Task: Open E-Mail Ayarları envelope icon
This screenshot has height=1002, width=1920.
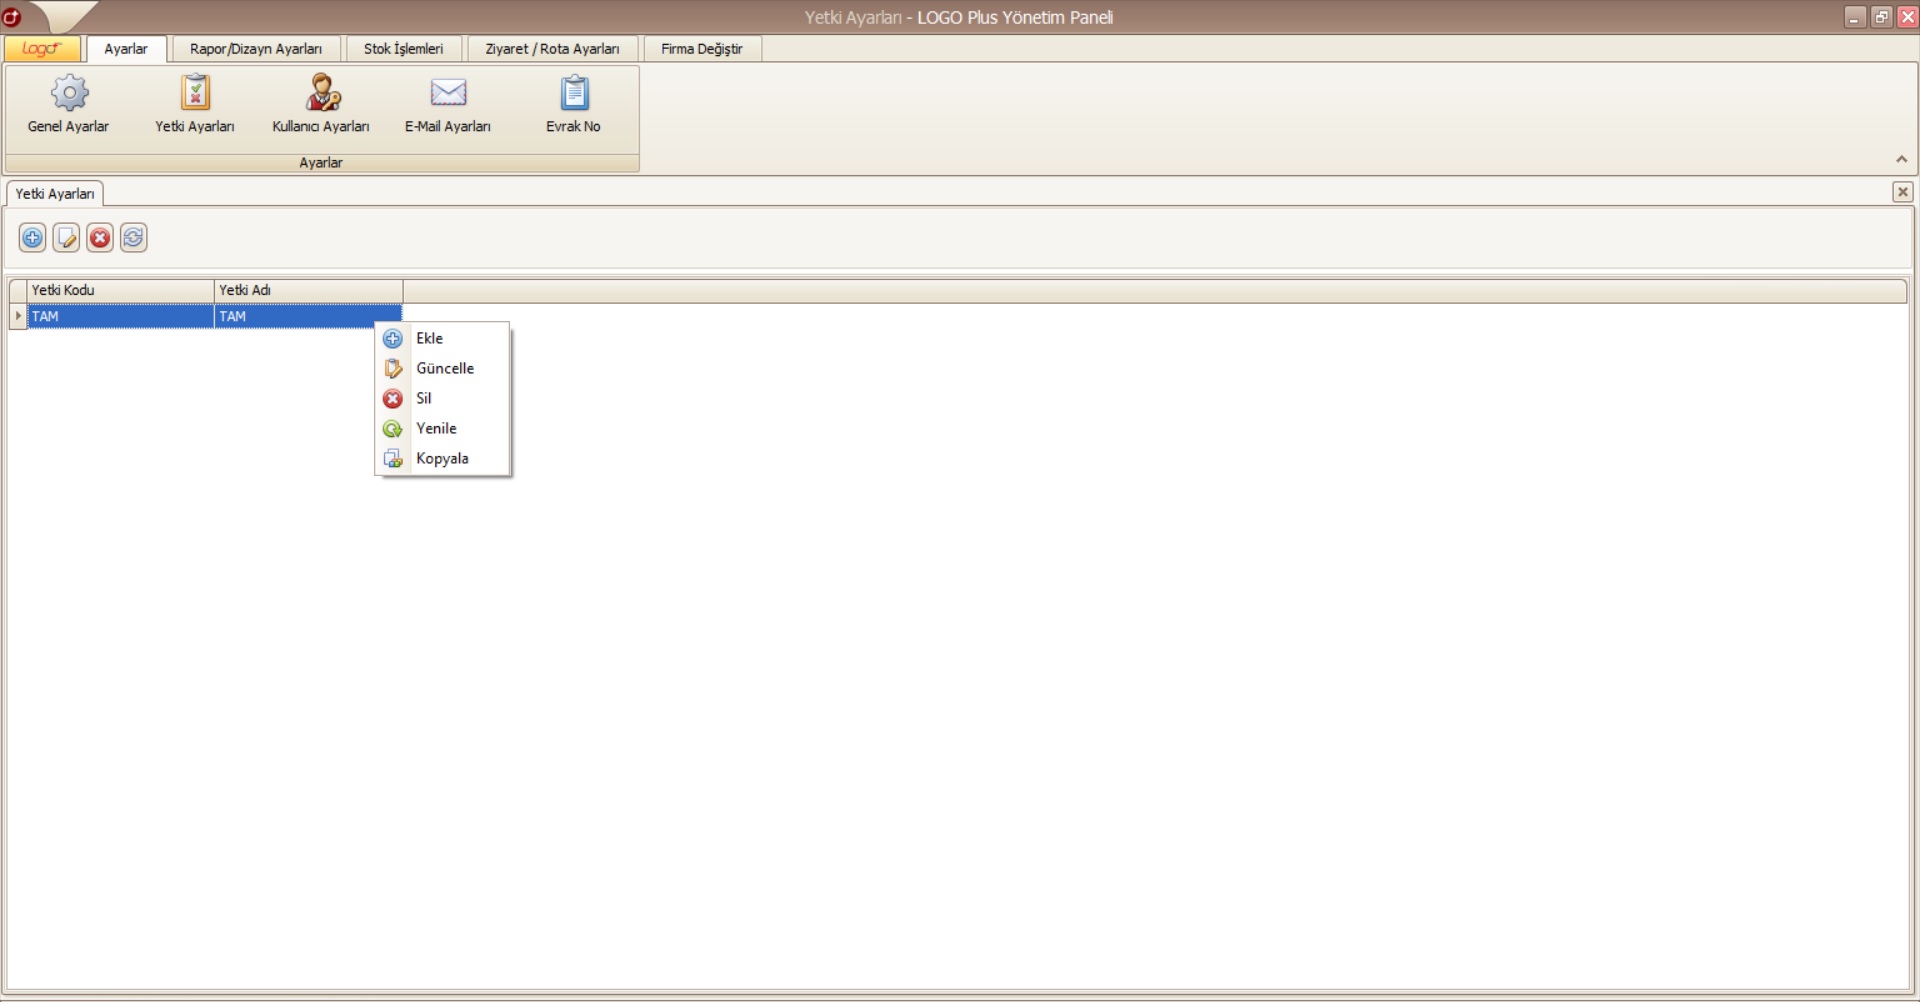Action: coord(448,93)
